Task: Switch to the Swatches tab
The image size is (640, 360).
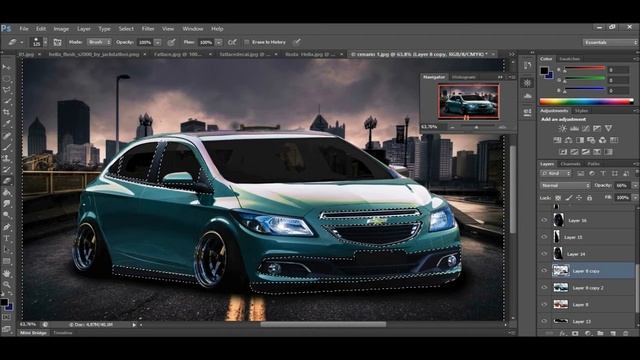Action: [x=569, y=59]
